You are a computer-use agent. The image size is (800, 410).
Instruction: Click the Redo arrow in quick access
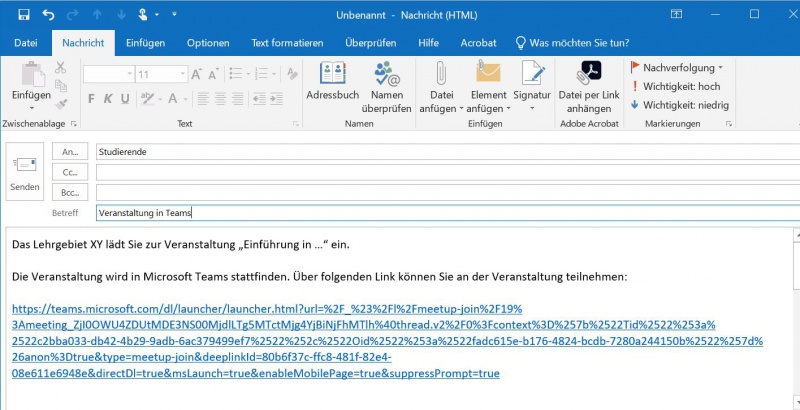pos(72,15)
